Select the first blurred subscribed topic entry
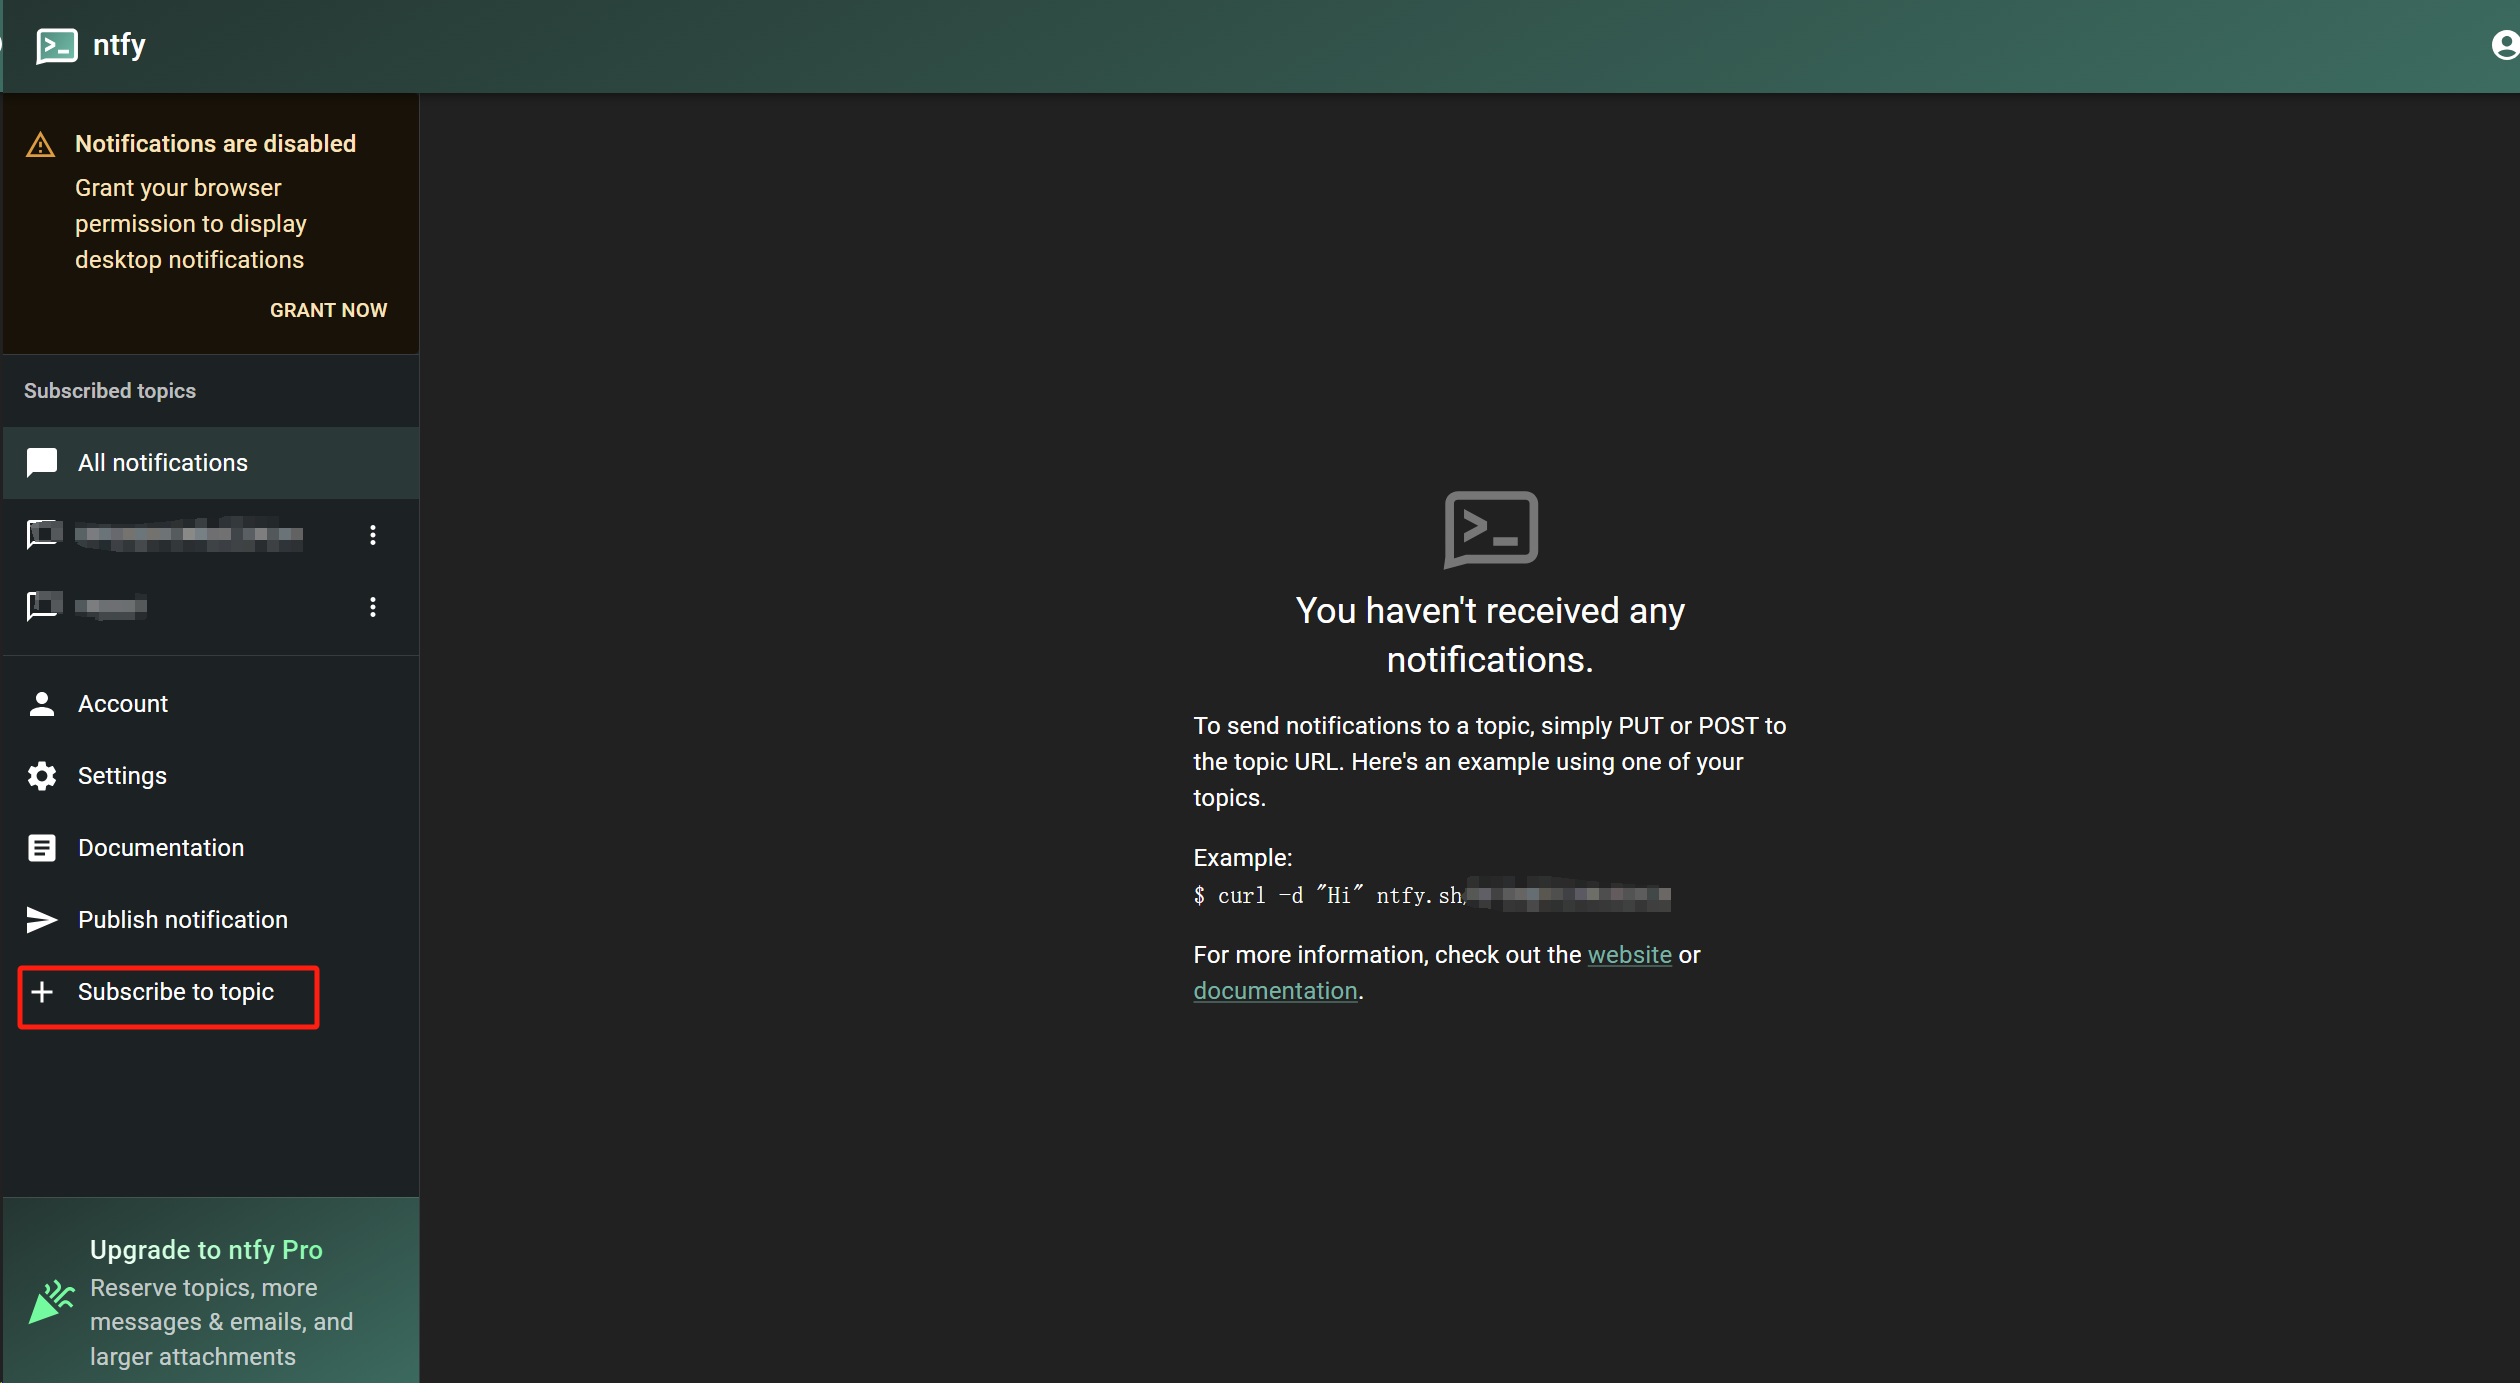 (x=190, y=535)
